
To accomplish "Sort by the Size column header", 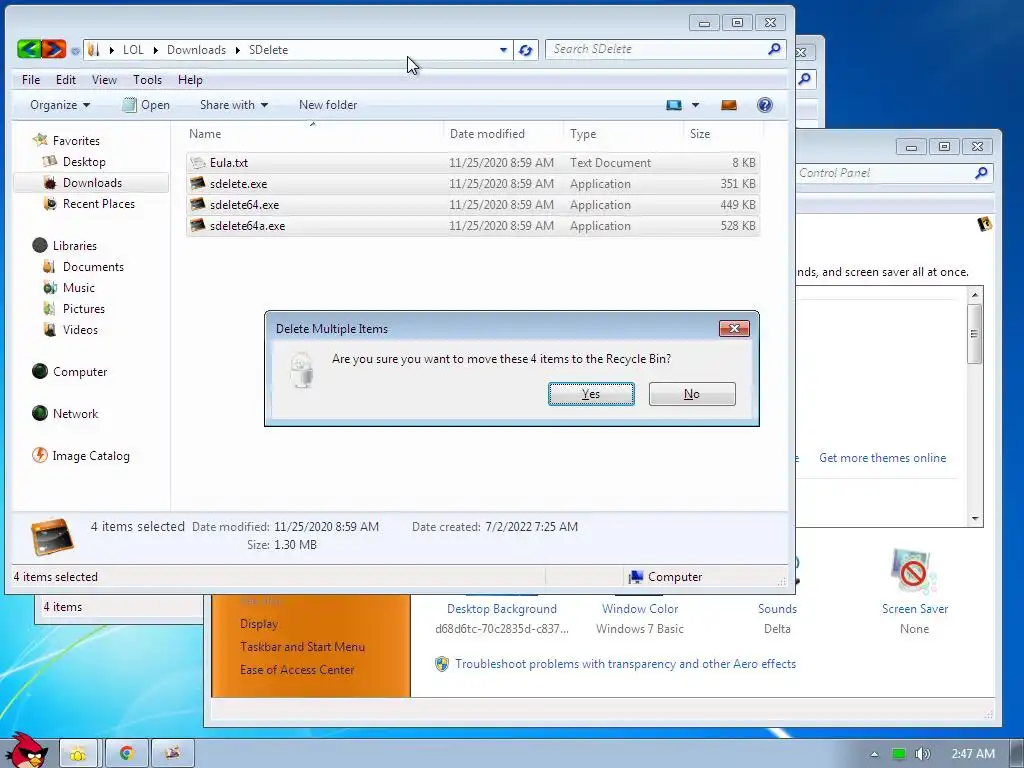I will click(700, 134).
